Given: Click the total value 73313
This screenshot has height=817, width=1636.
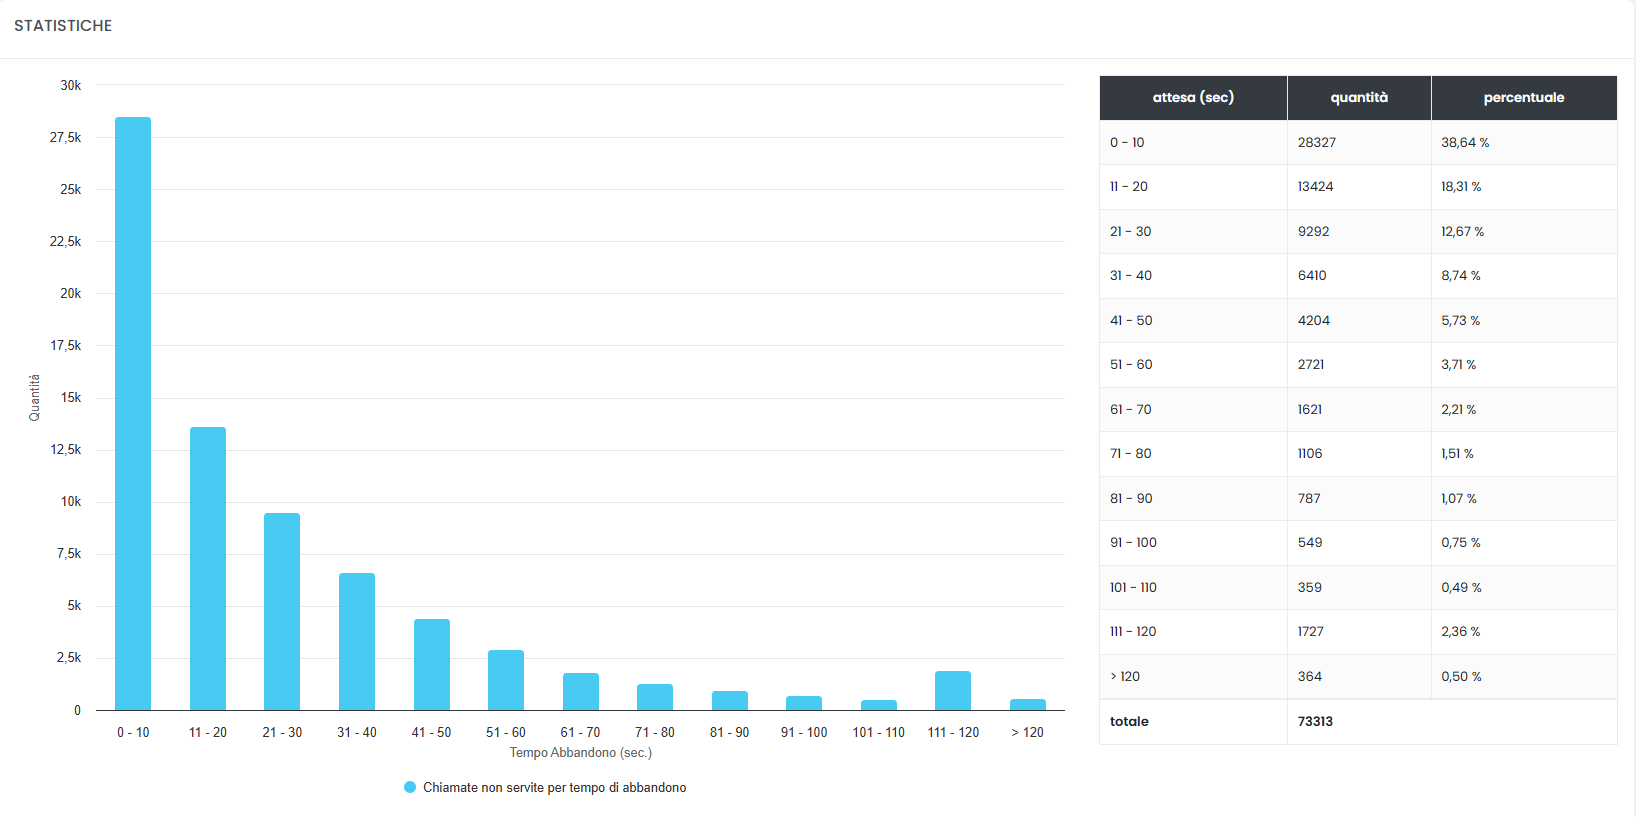Looking at the screenshot, I should pyautogui.click(x=1315, y=721).
